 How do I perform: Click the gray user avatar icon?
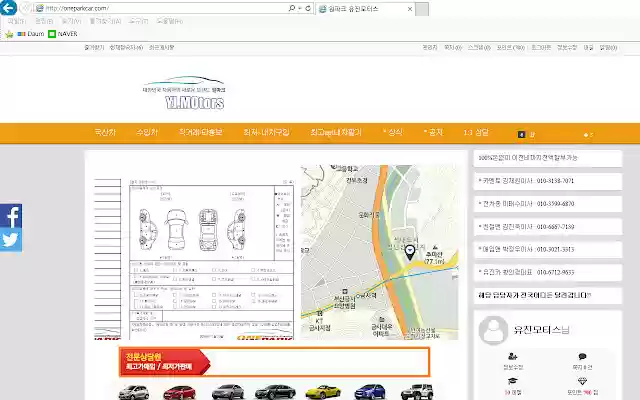[x=493, y=330]
